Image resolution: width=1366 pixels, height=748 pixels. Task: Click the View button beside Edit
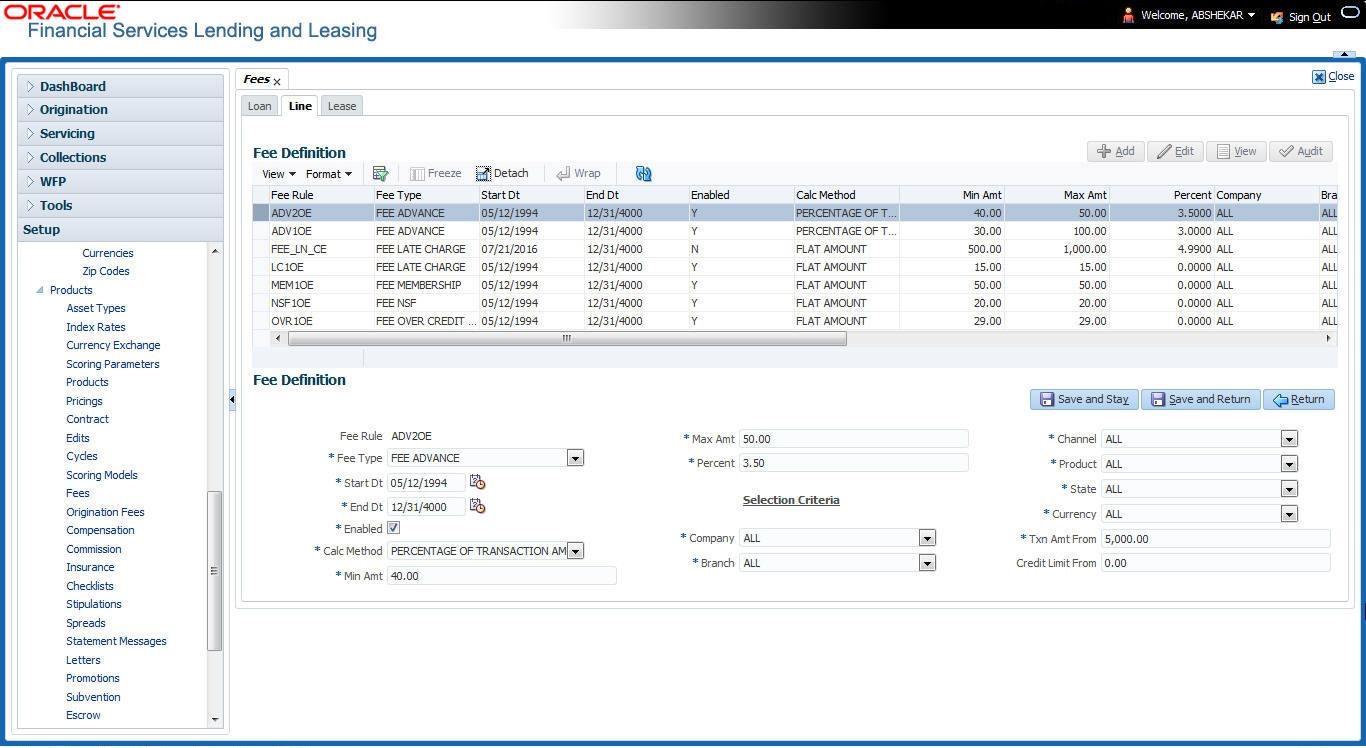pyautogui.click(x=1236, y=151)
